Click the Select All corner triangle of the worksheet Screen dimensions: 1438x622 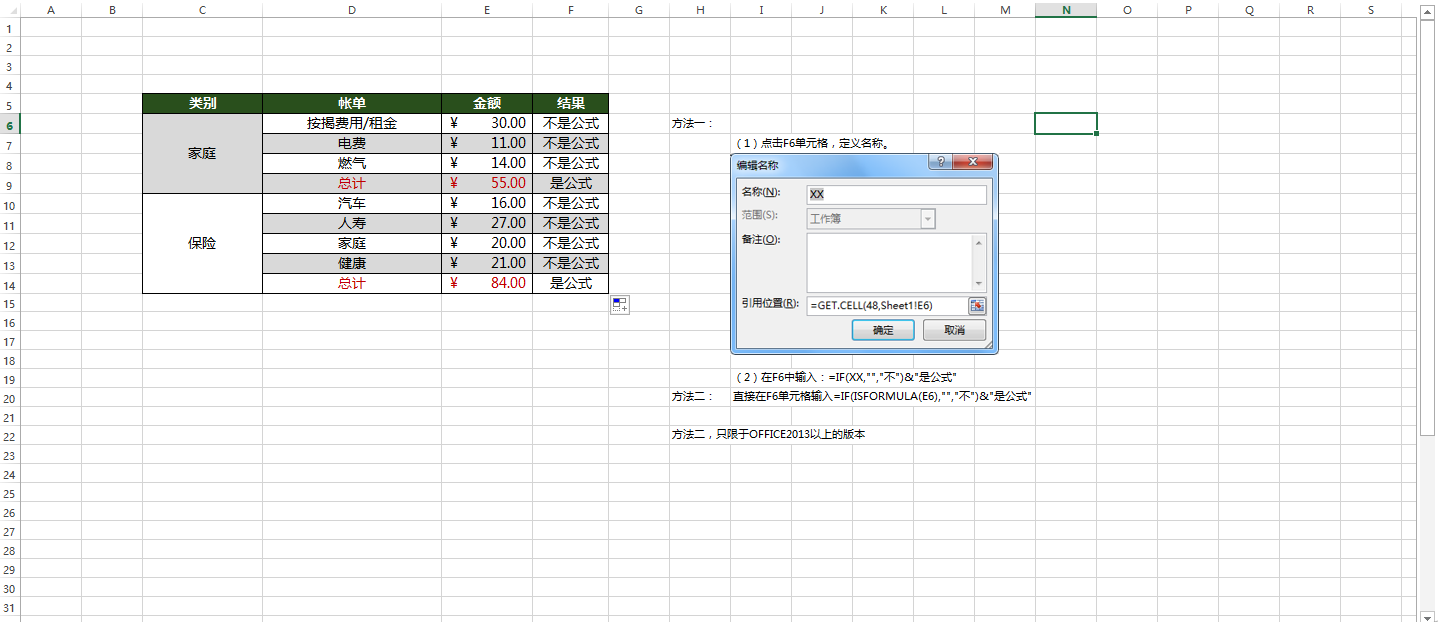tap(14, 10)
